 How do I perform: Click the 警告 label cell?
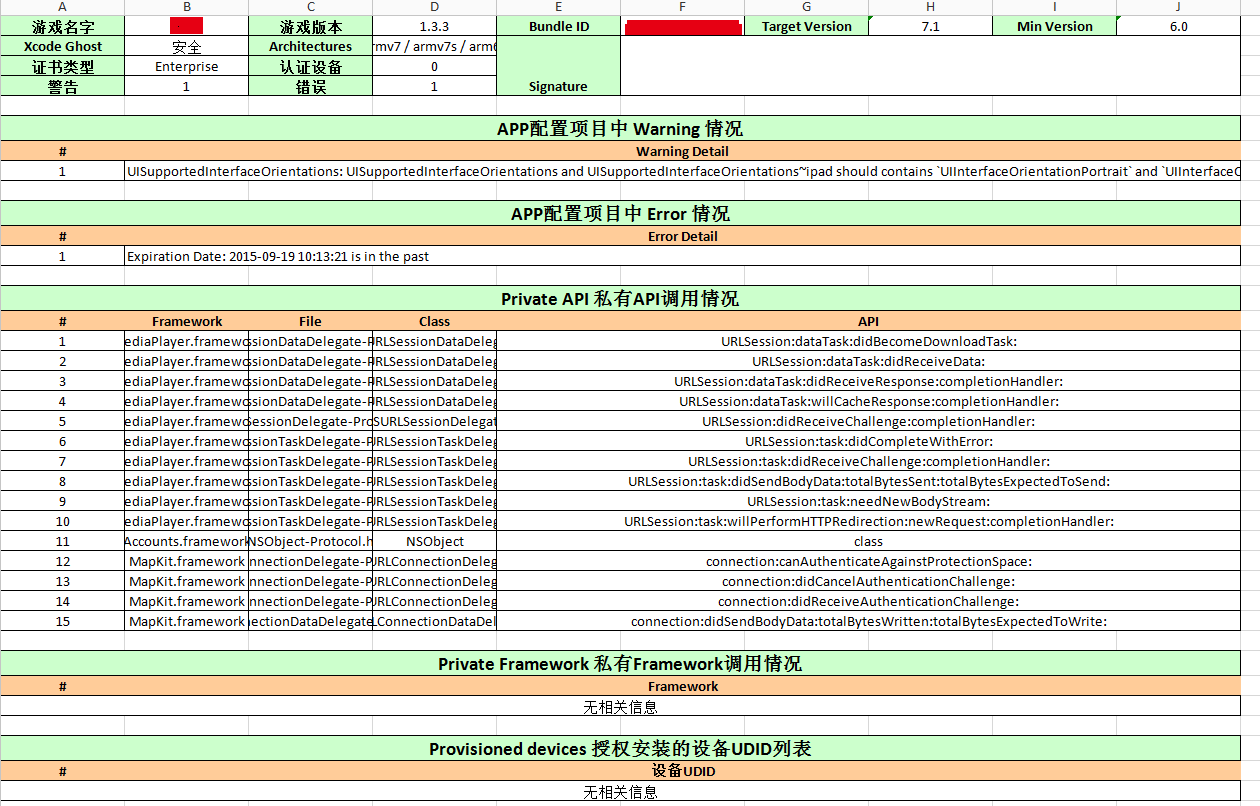point(62,86)
